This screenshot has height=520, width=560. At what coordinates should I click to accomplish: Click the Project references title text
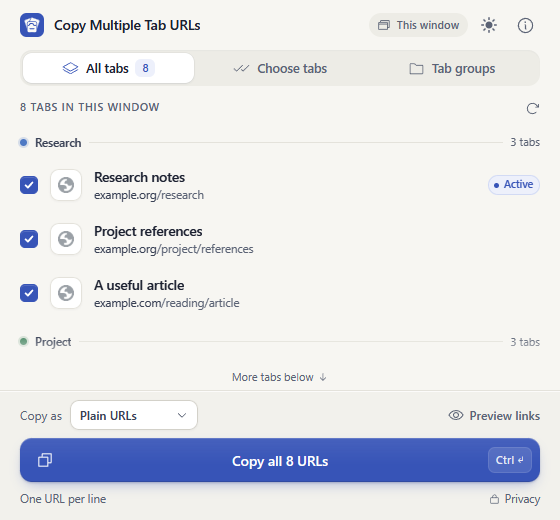pyautogui.click(x=148, y=231)
